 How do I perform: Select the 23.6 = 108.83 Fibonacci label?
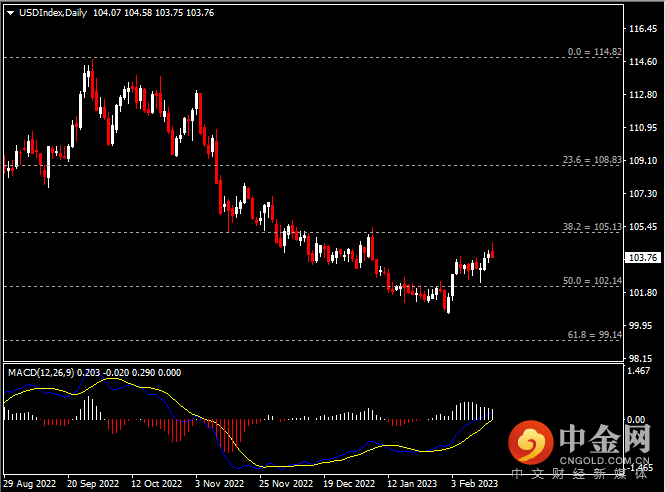(592, 160)
